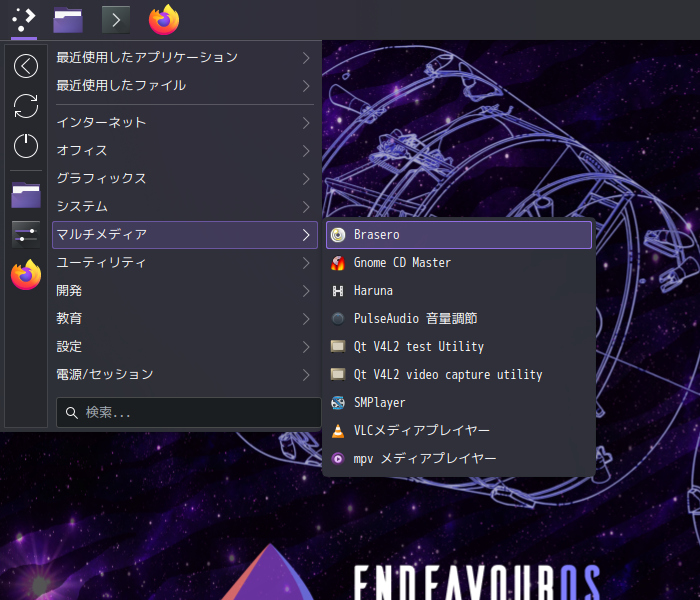Launch Firefox from the top panel
This screenshot has width=700, height=600.
[x=164, y=20]
